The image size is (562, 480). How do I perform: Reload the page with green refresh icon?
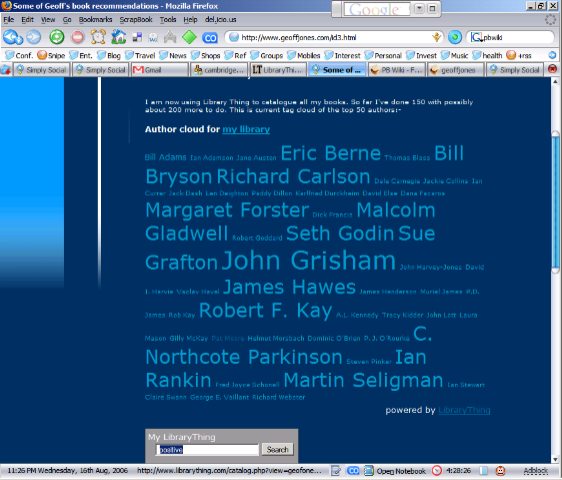click(x=57, y=37)
